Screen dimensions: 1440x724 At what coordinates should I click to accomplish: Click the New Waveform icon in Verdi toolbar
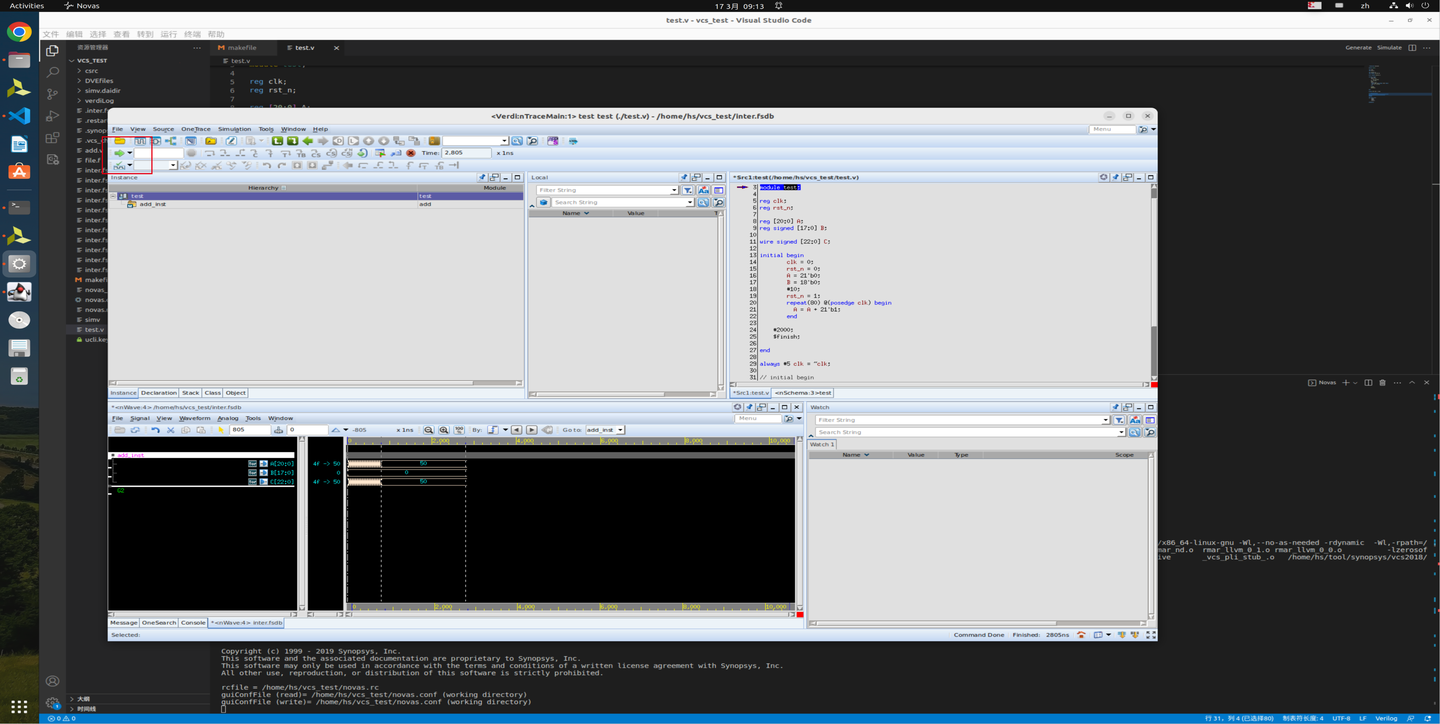(140, 141)
